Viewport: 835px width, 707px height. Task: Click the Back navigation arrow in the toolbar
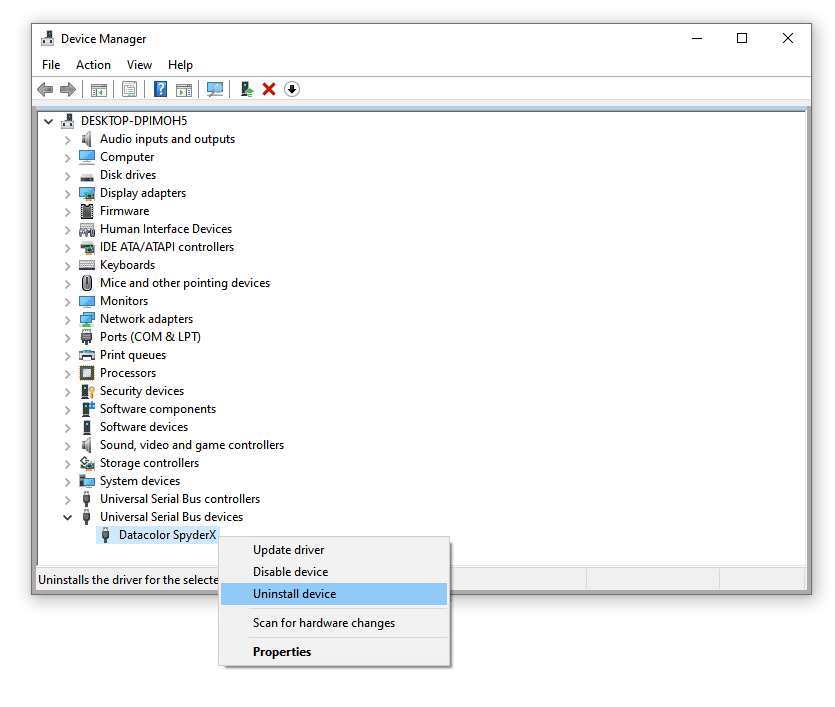tap(45, 89)
